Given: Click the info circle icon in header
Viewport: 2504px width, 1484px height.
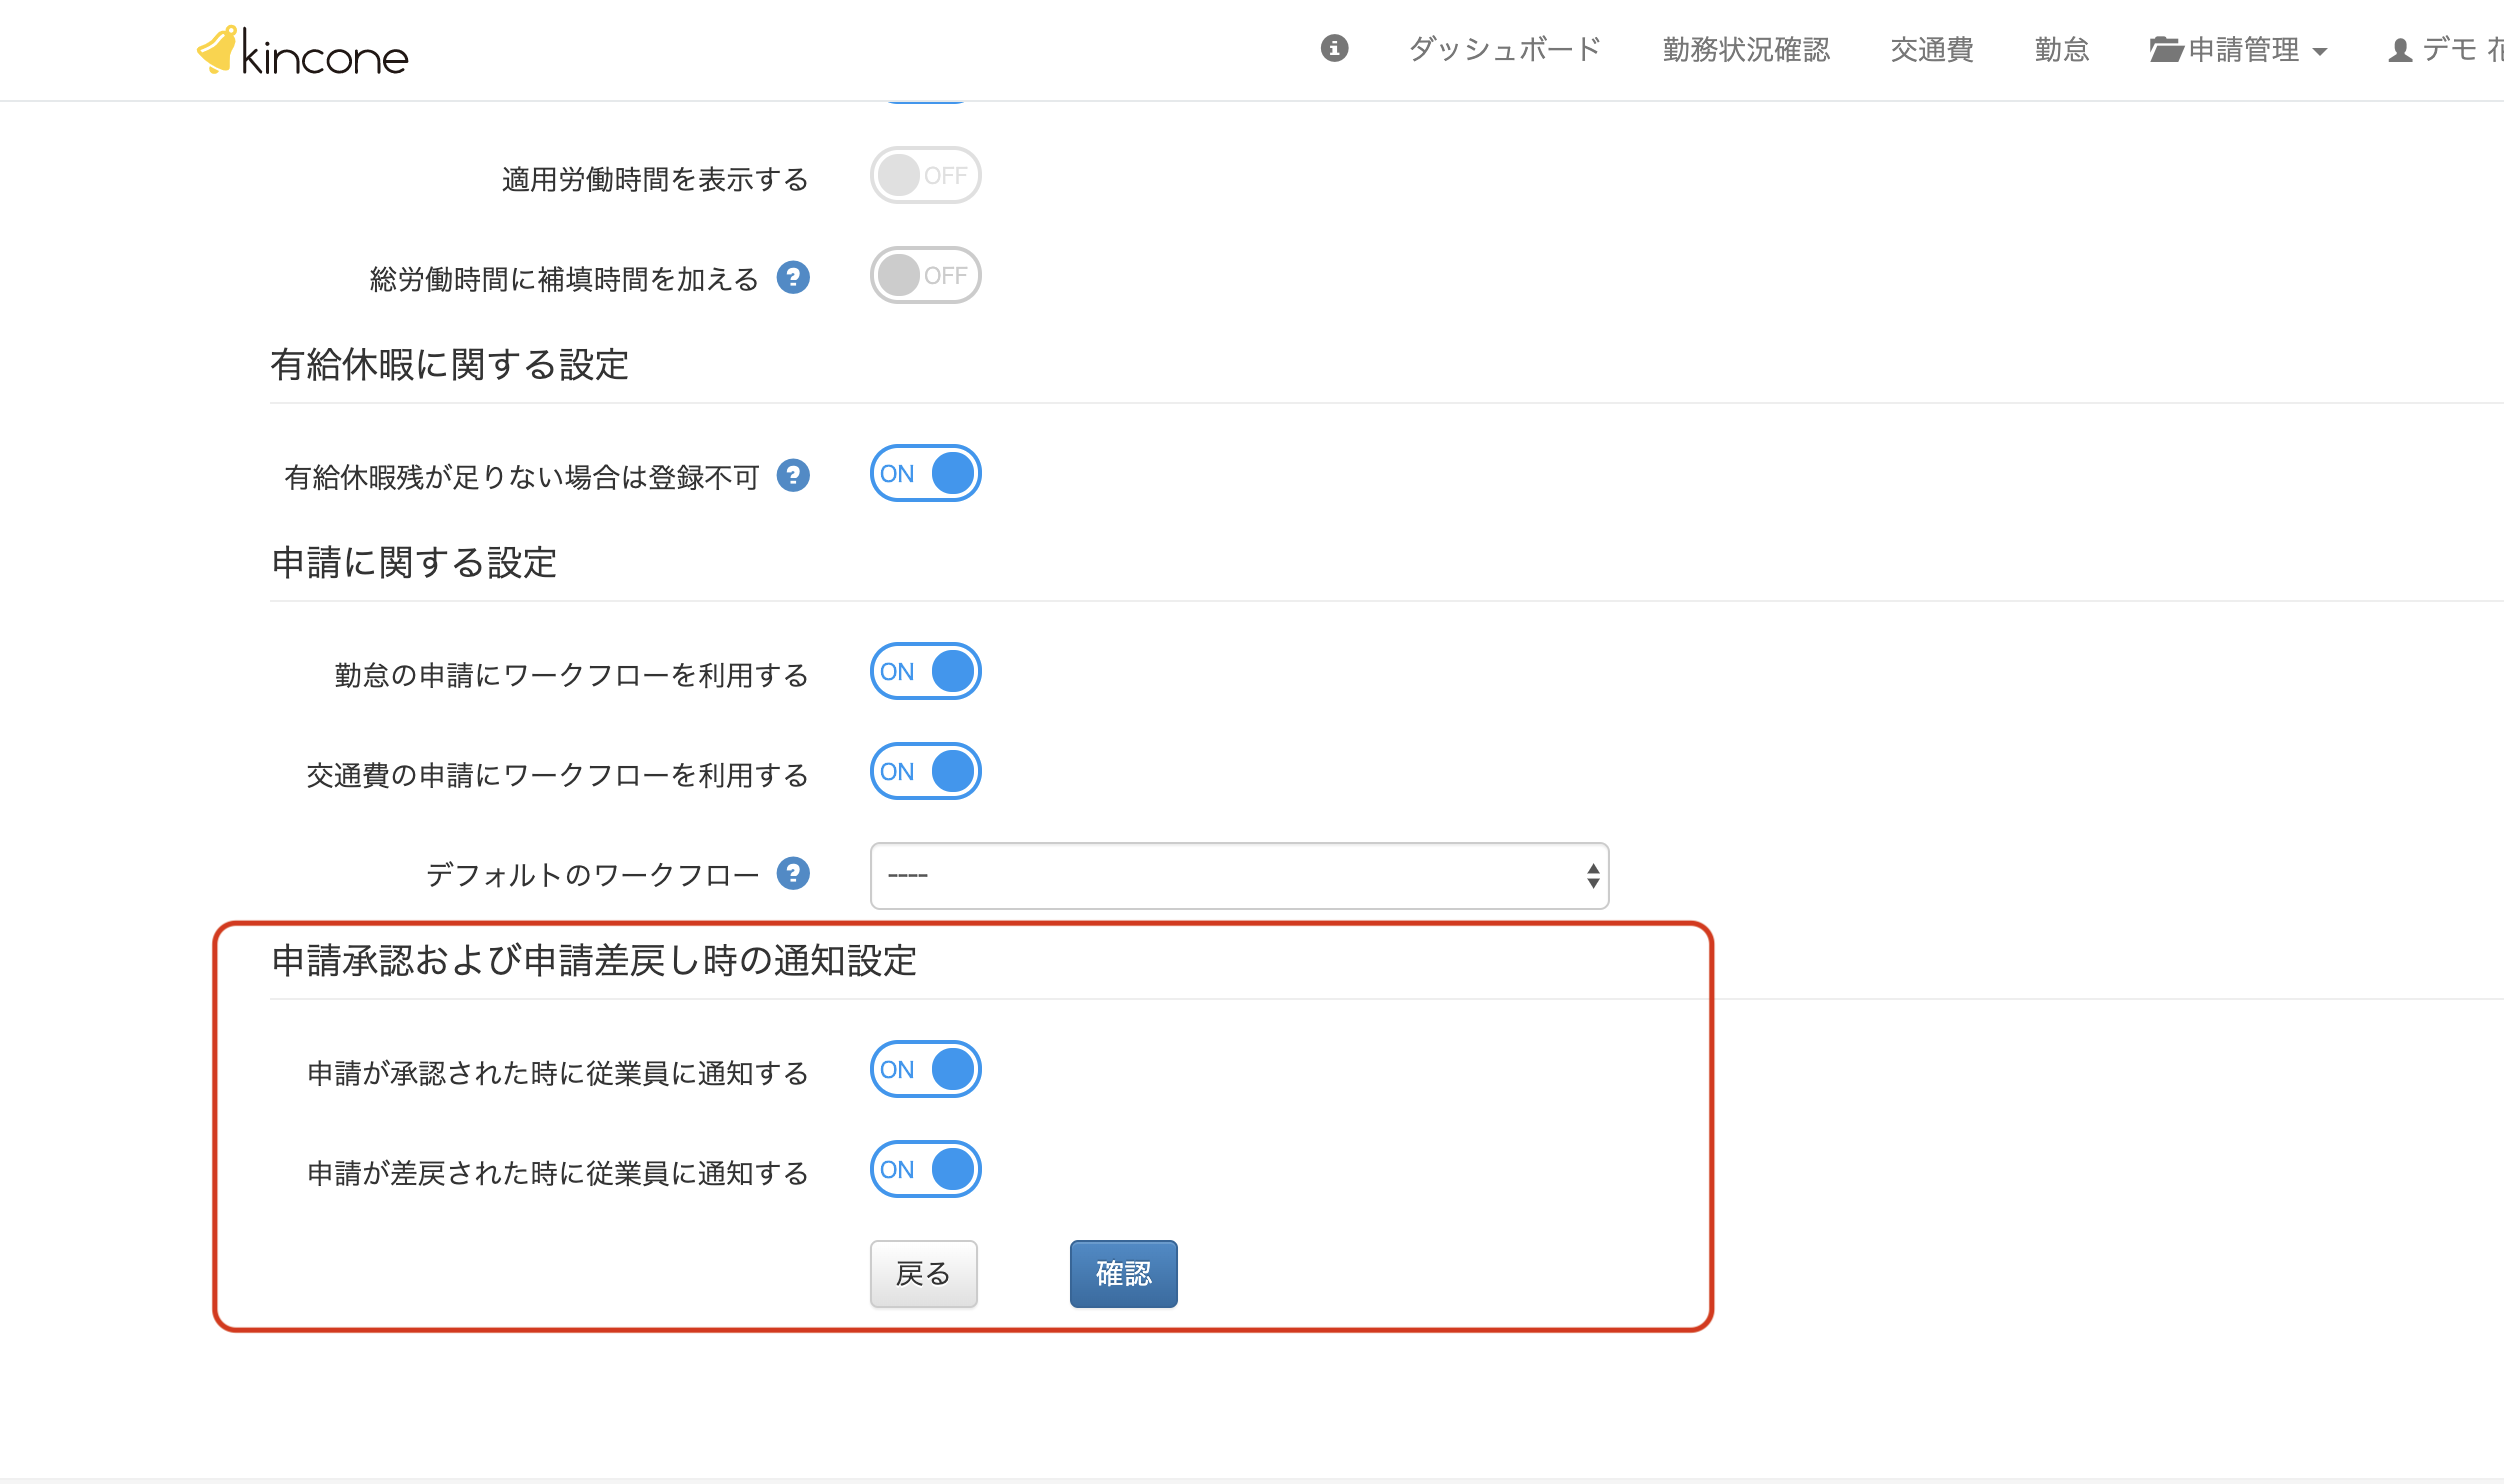Looking at the screenshot, I should [x=1334, y=48].
